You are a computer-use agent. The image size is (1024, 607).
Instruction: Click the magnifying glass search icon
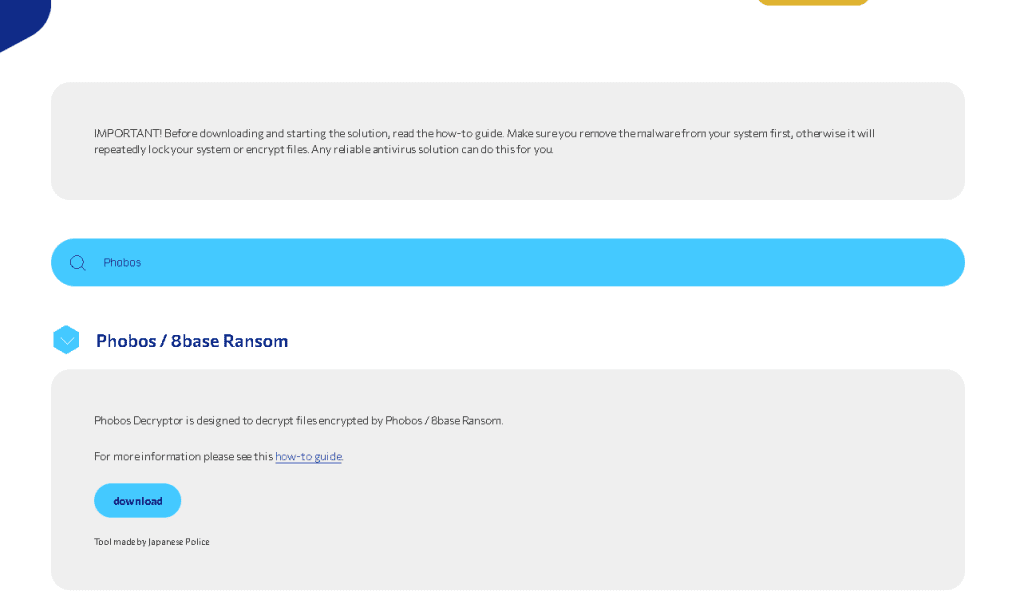[77, 263]
